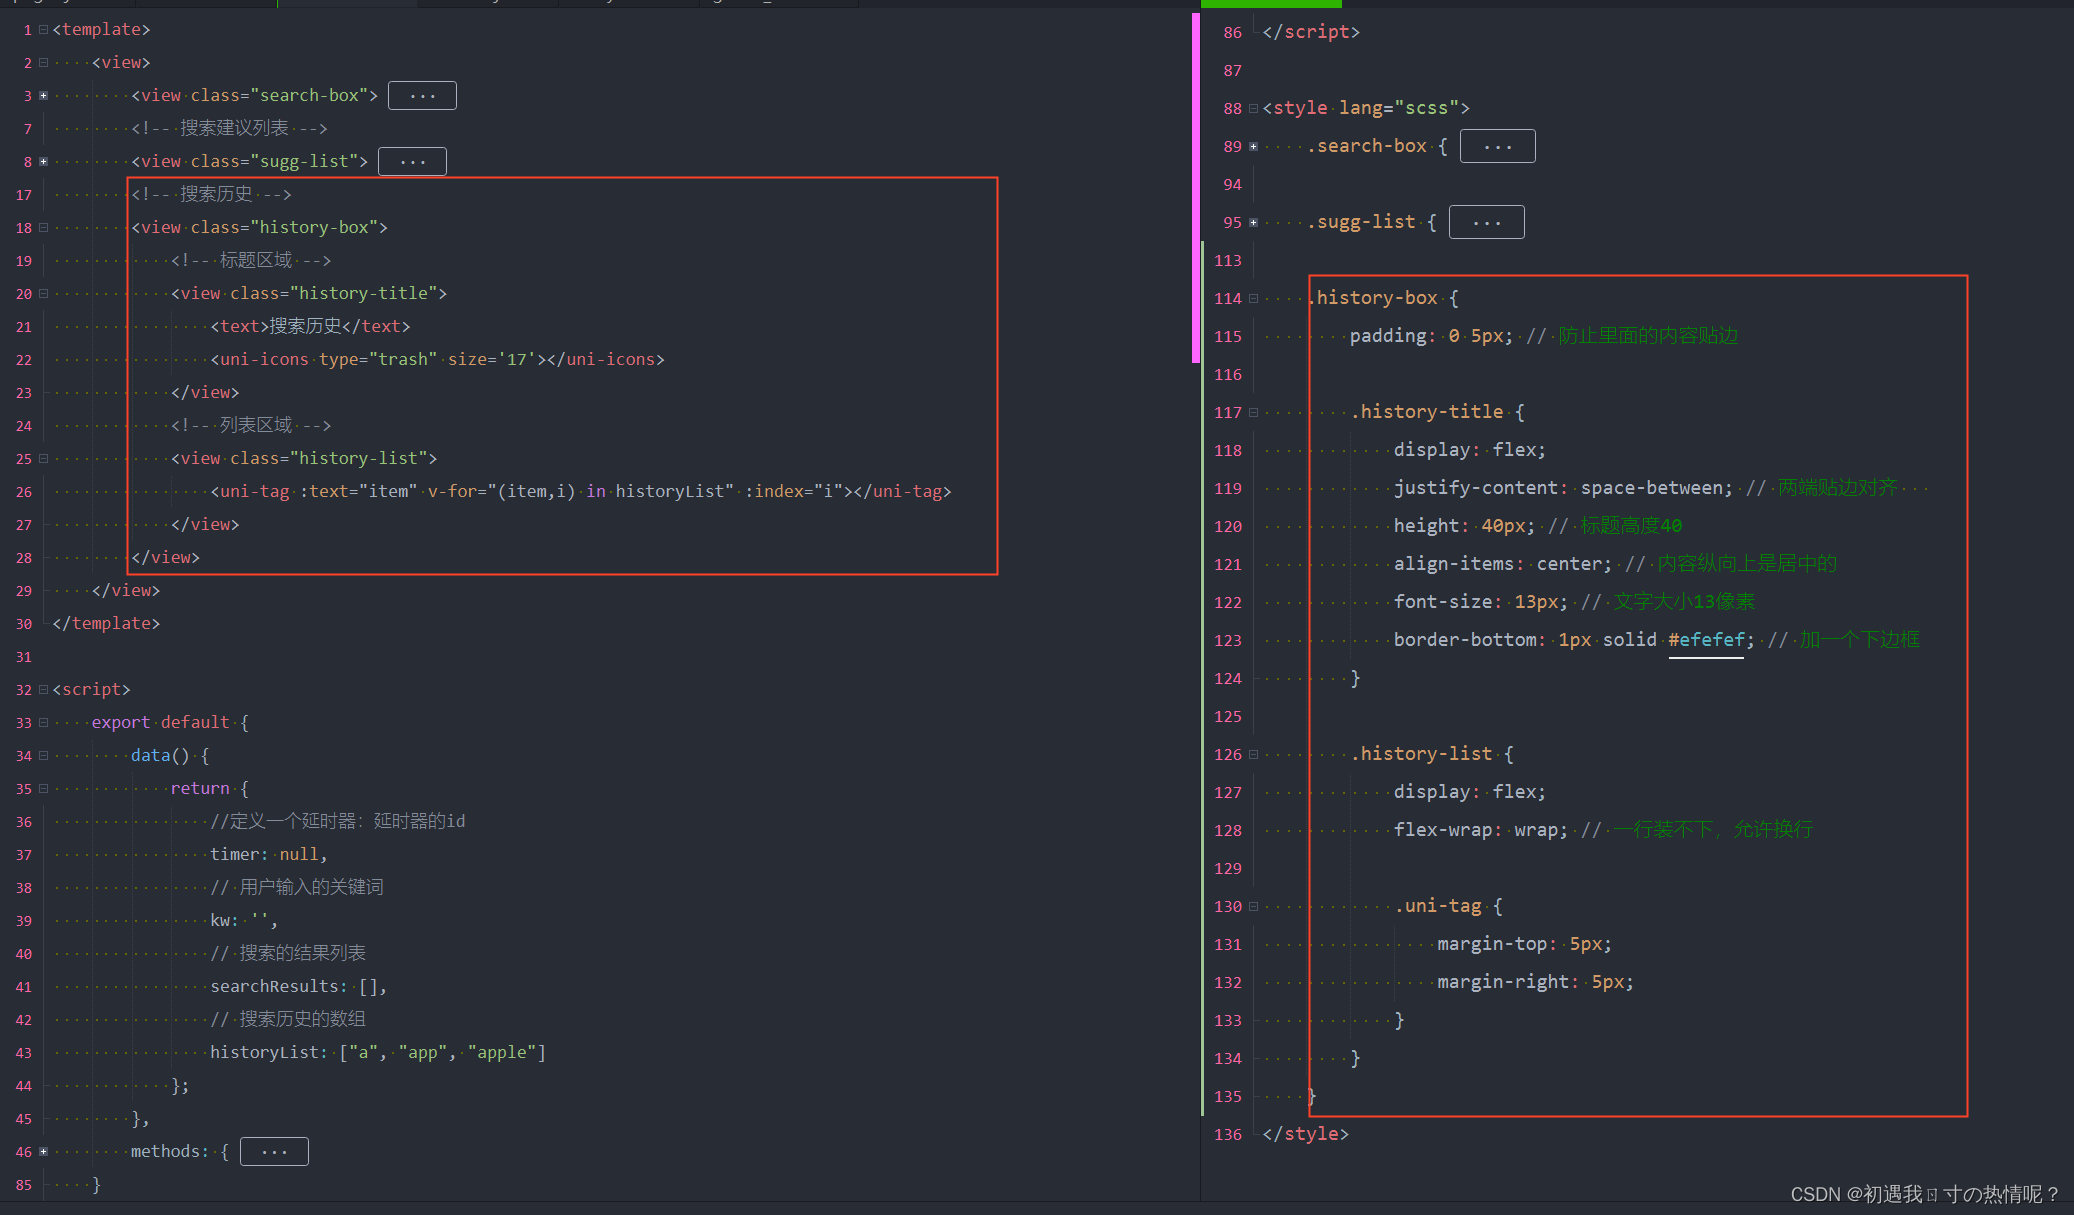The image size is (2074, 1215).
Task: Click the kw: '' property line
Action: click(x=244, y=921)
